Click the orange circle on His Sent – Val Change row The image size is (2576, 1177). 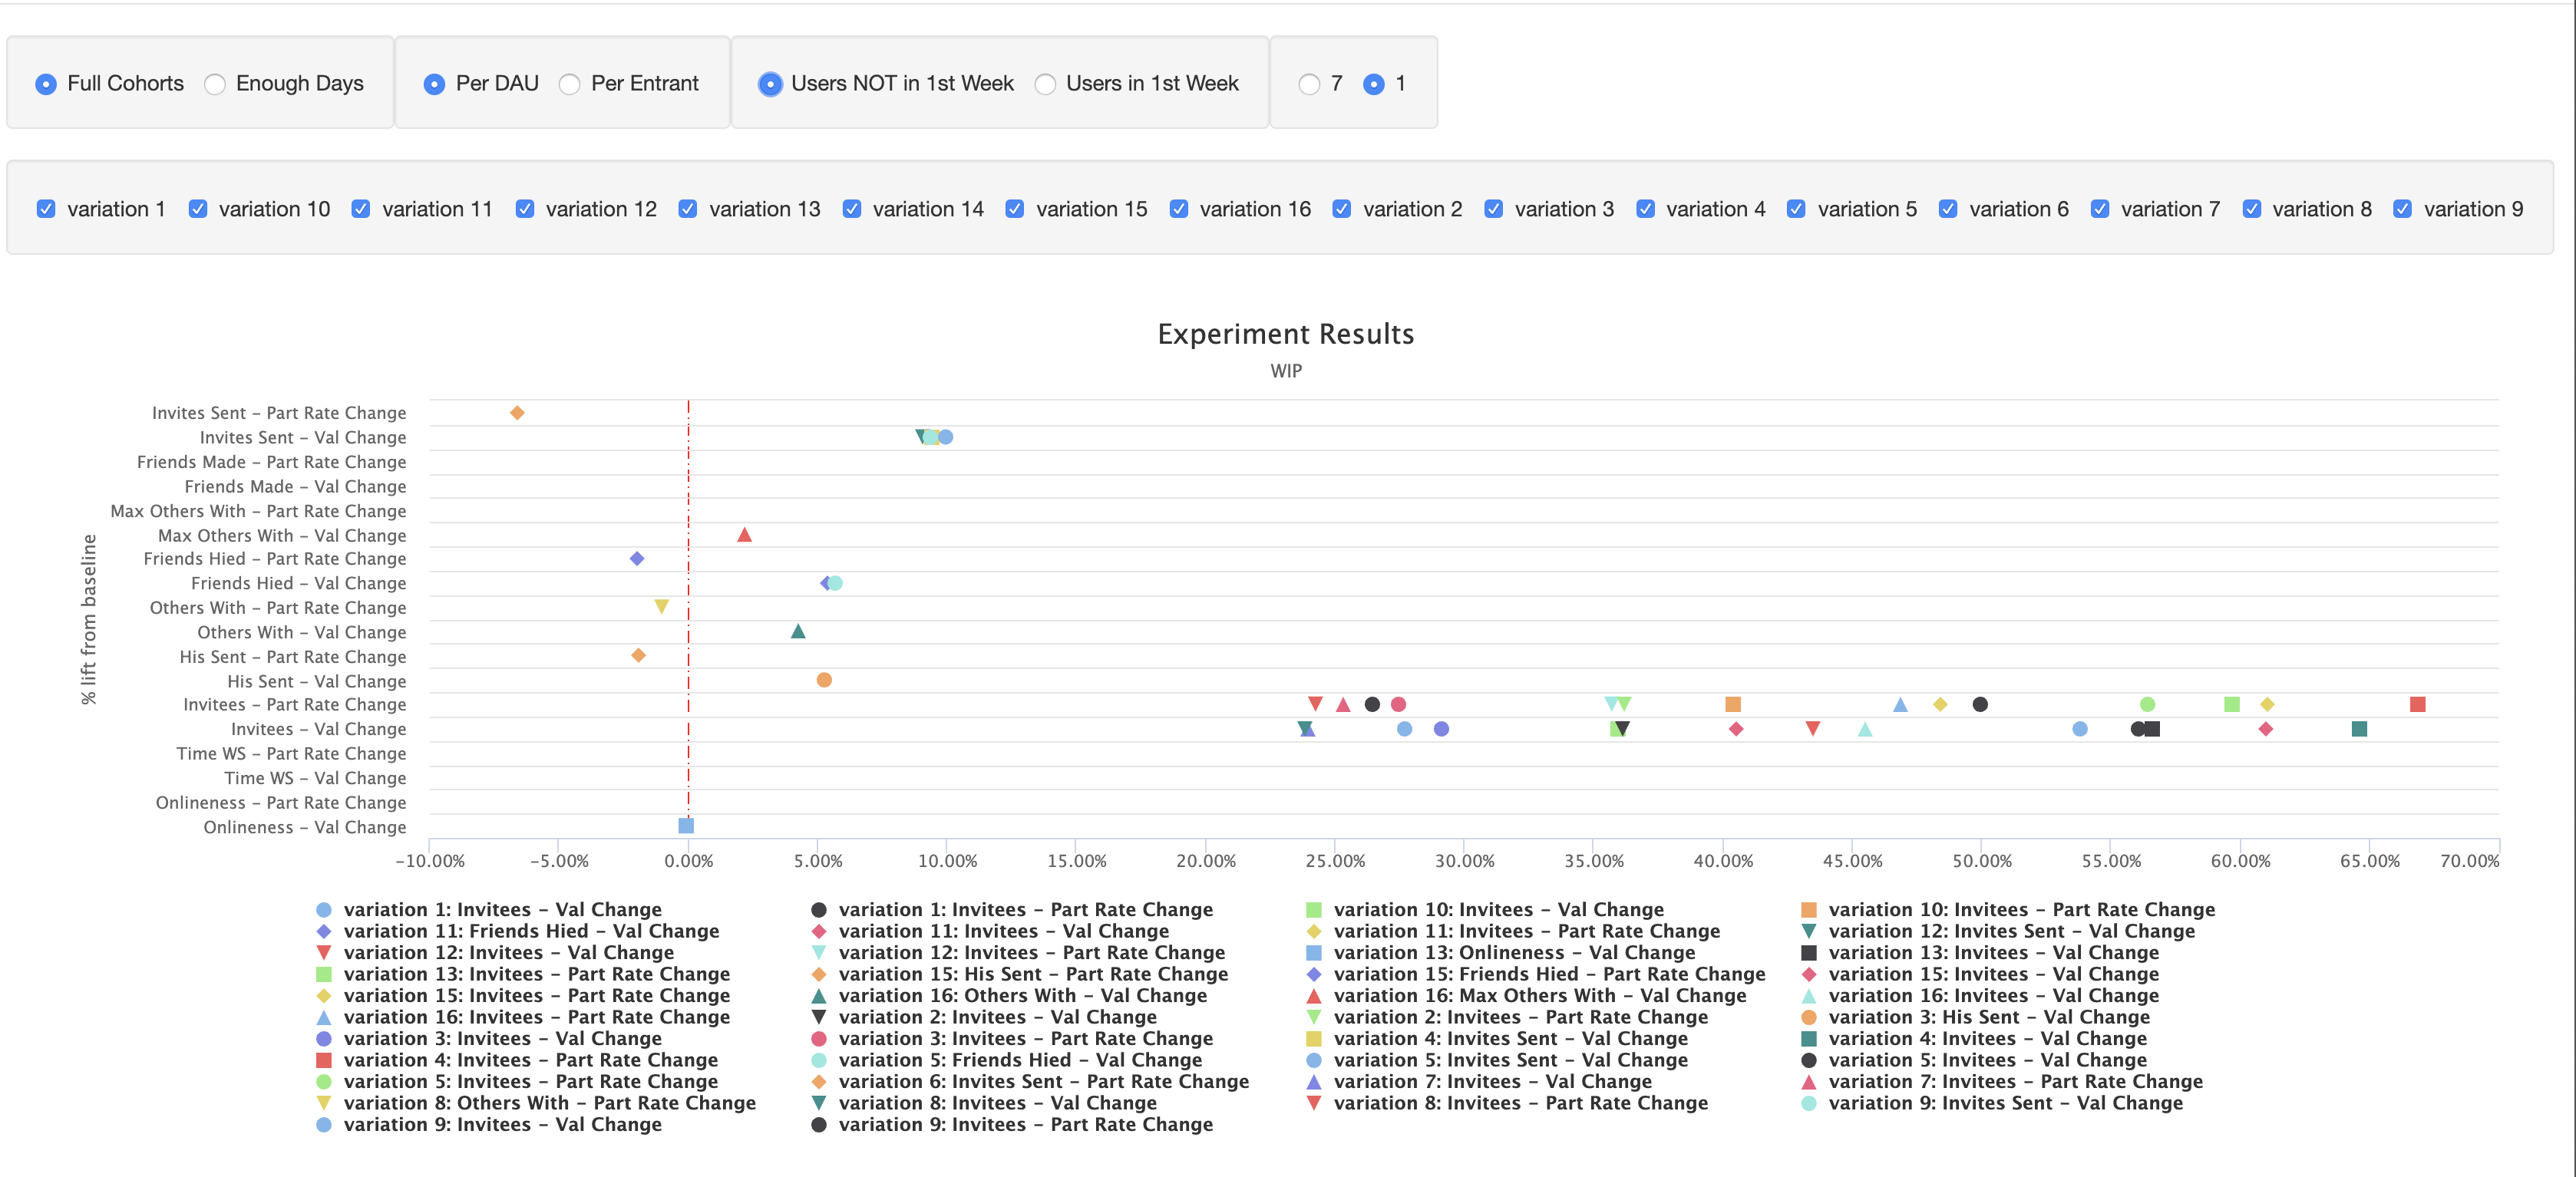(x=824, y=680)
